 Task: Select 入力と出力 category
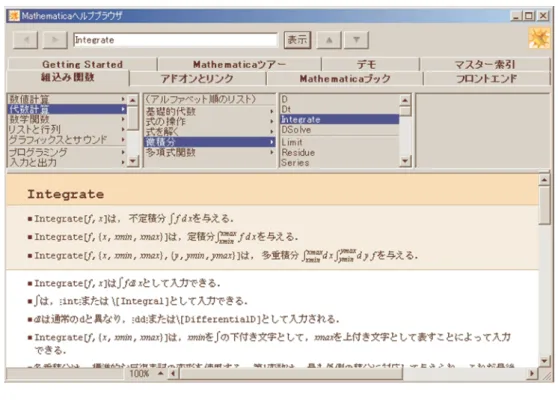tap(67, 162)
